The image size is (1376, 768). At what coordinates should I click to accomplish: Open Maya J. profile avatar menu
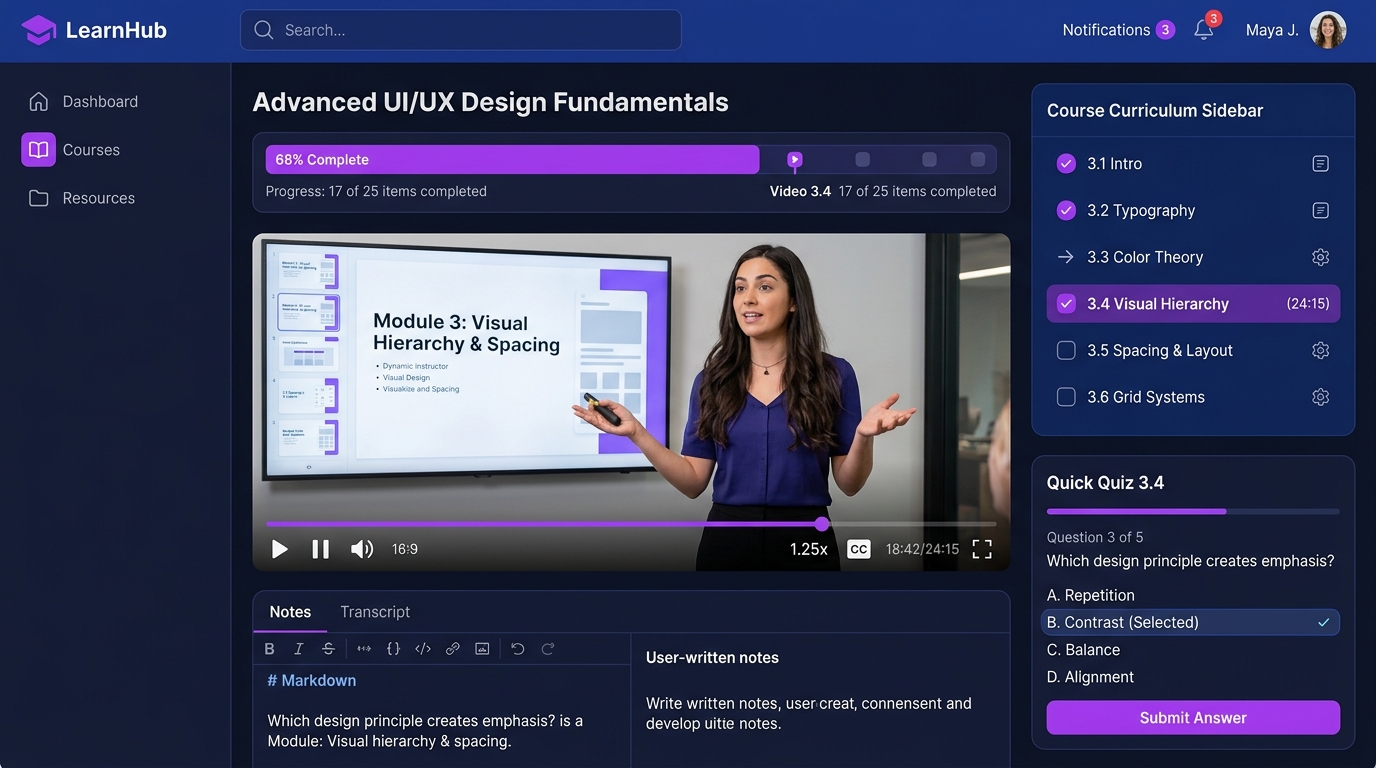1328,30
